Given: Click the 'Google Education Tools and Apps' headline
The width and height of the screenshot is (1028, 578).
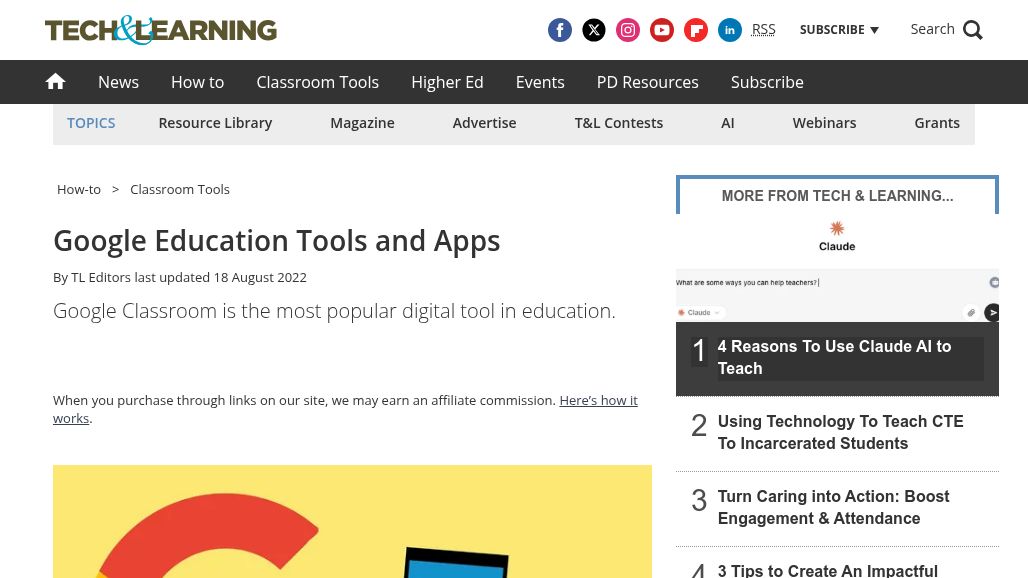Looking at the screenshot, I should point(276,241).
